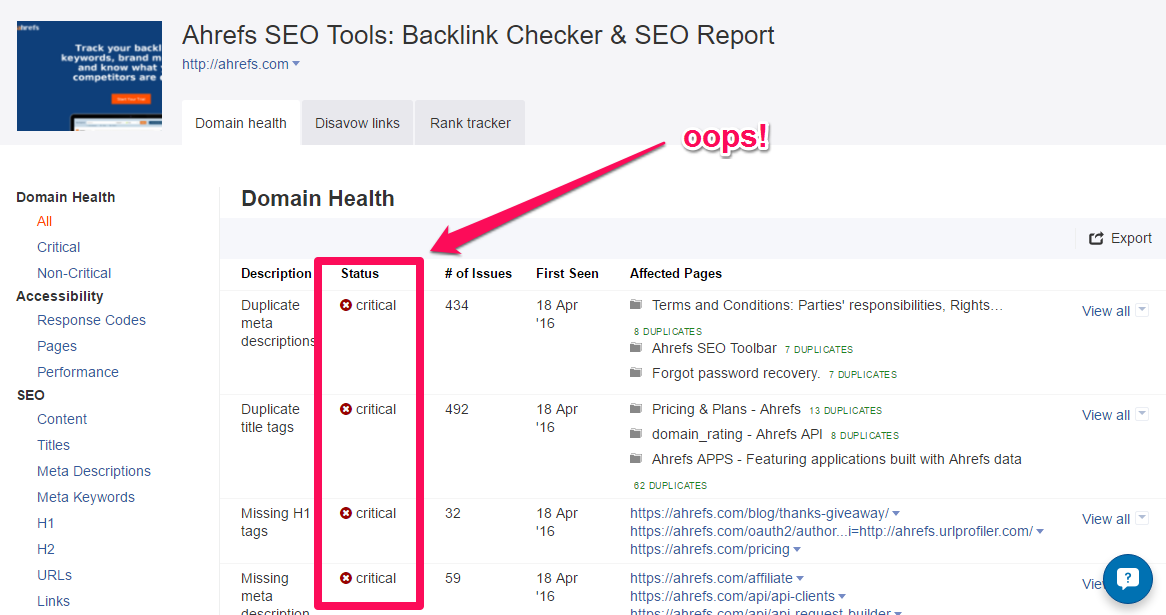Expand View all dropdown for Duplicate title tags
This screenshot has height=615, width=1166.
1142,414
